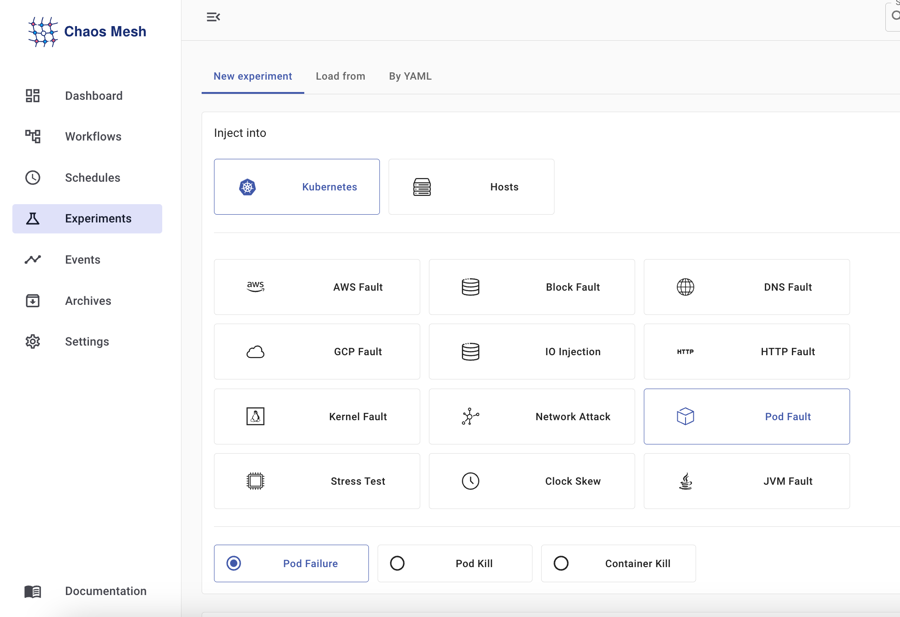Select the JVM Fault Java icon
The height and width of the screenshot is (617, 900).
tap(685, 481)
